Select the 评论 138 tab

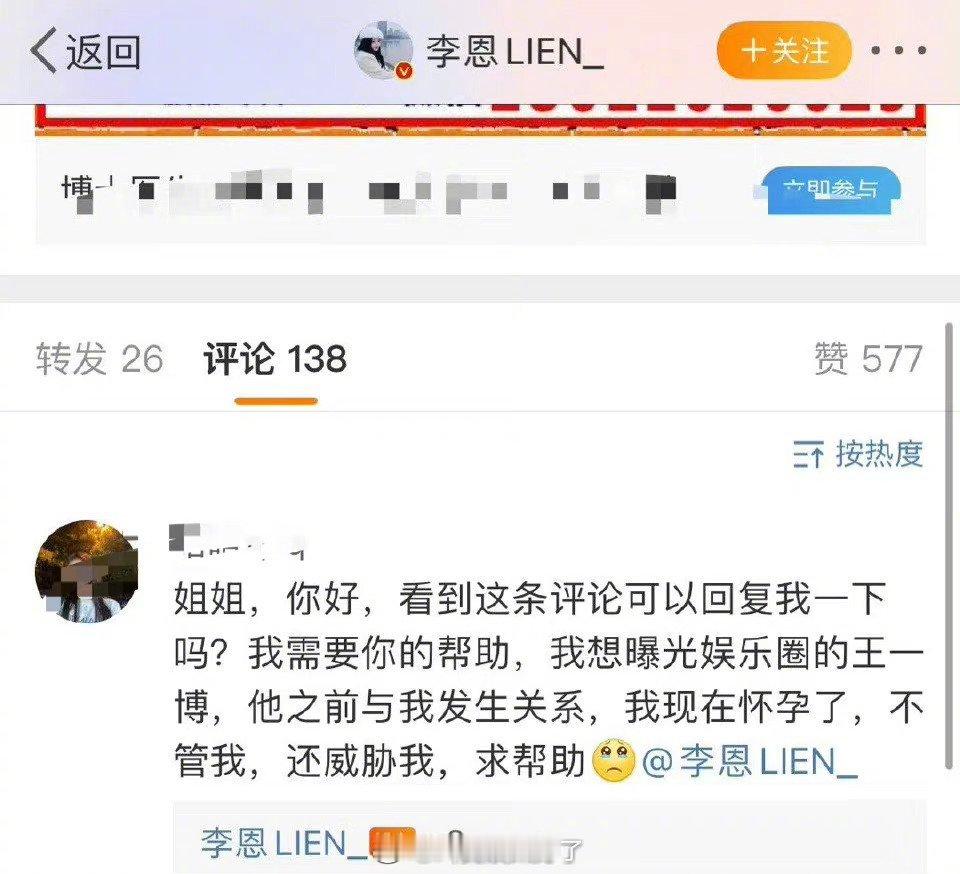[276, 359]
